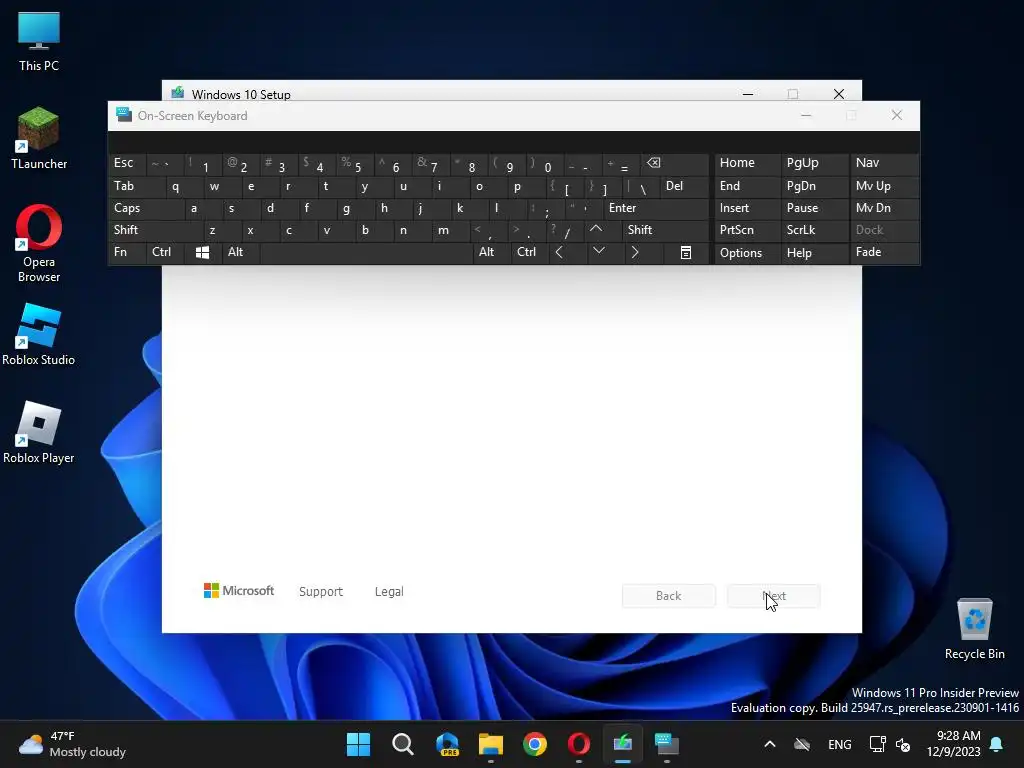
Task: Click the backspace key on keyboard
Action: 677,163
